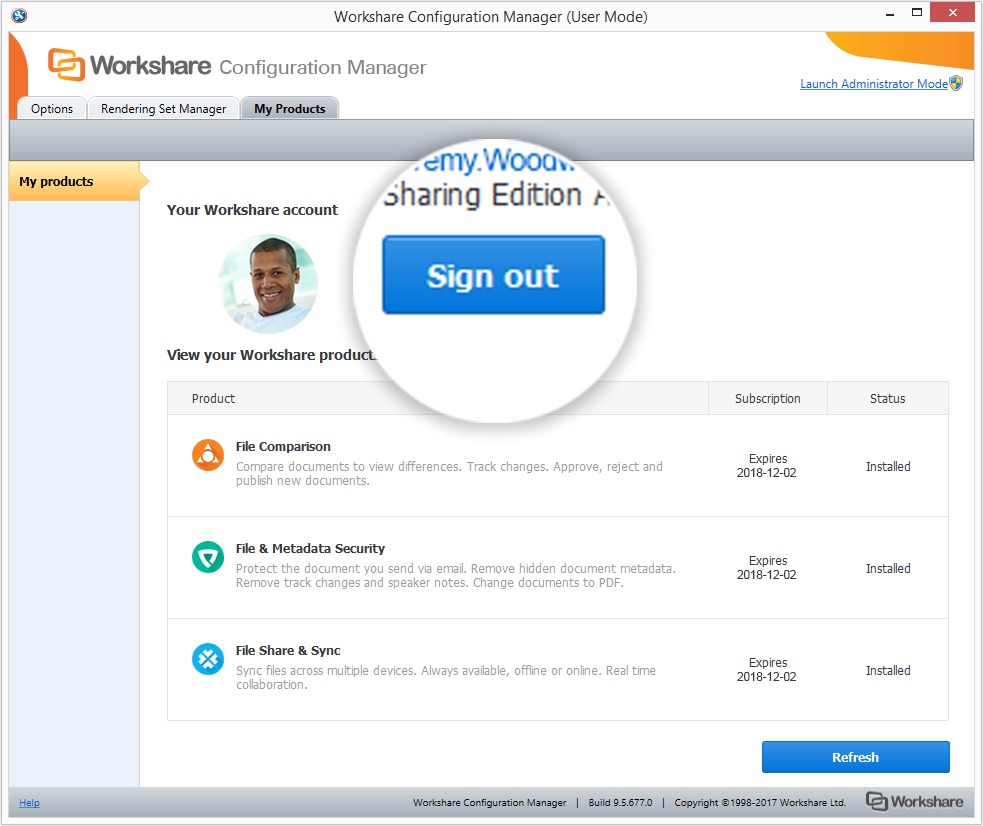Click the Product column header

point(214,398)
